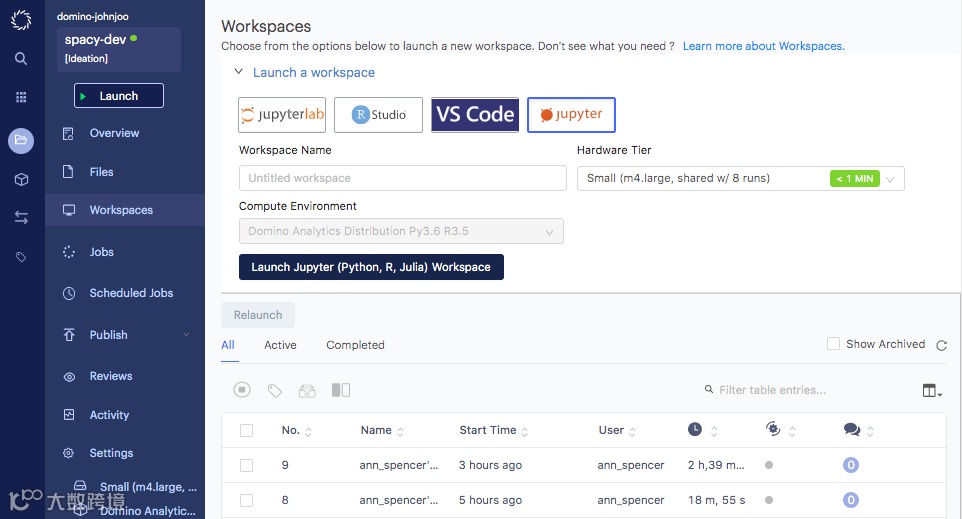Screen dimensions: 962x519
Task: Click the archive box icon in table toolbar
Action: [307, 390]
